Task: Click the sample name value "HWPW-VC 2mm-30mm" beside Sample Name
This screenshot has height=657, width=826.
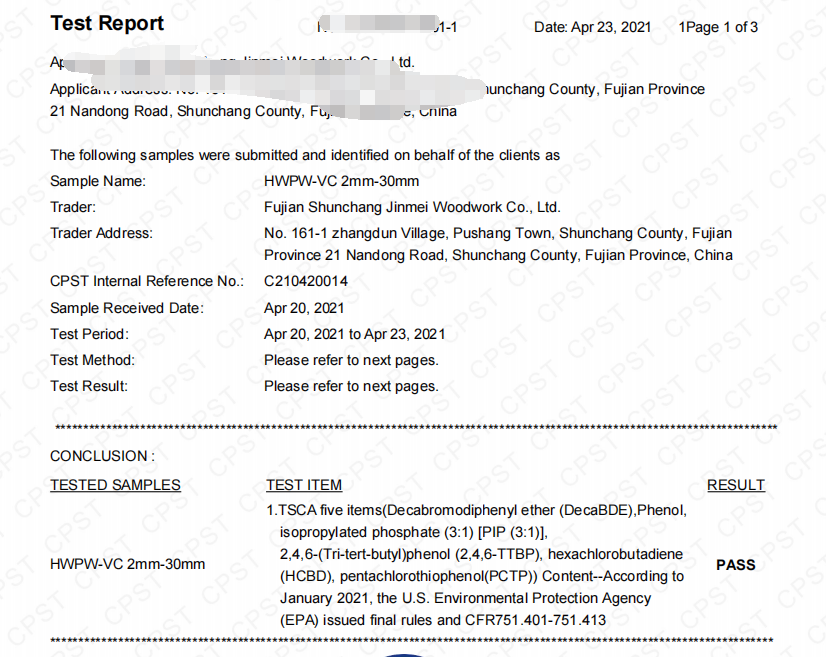Action: tap(341, 181)
